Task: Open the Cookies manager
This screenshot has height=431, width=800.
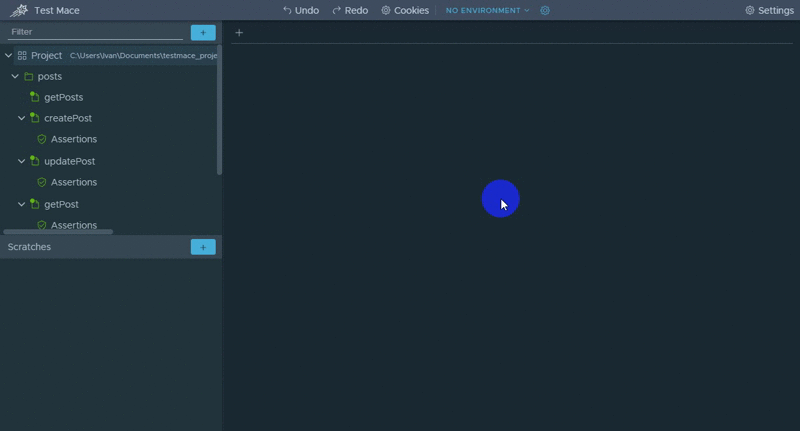Action: [405, 10]
